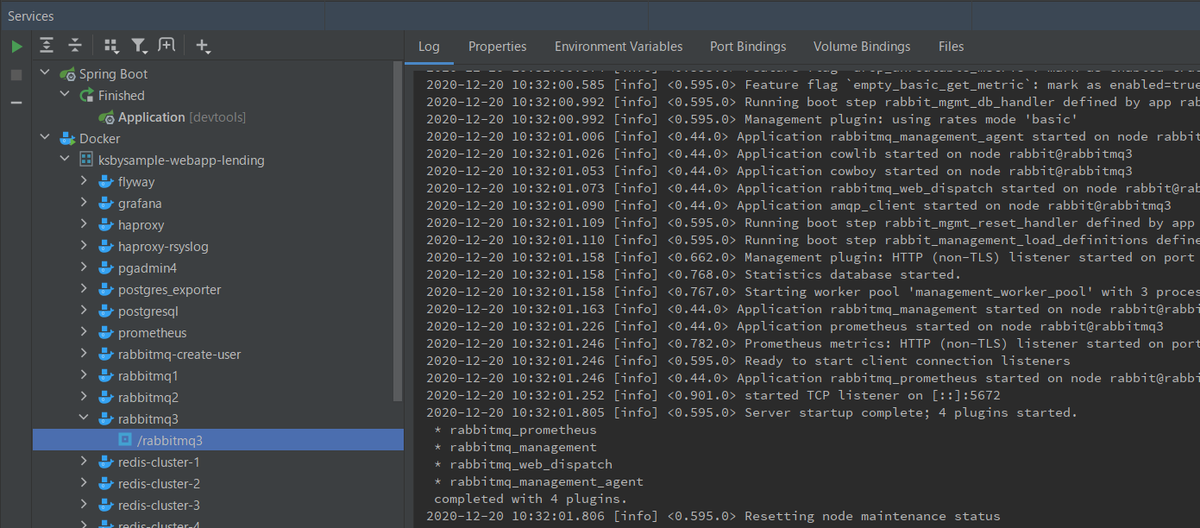Click the whale icon next to rabbitmq1
Viewport: 1200px width, 528px height.
106,376
